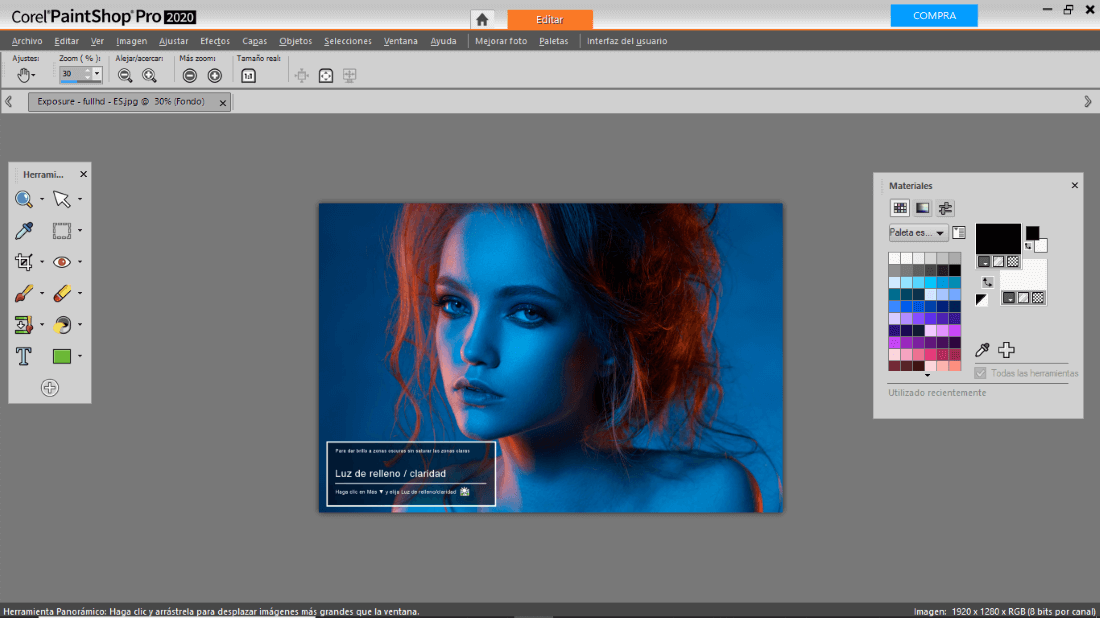Click the swap foreground/background colors arrows
Screen dimensions: 1100x618
pos(987,282)
